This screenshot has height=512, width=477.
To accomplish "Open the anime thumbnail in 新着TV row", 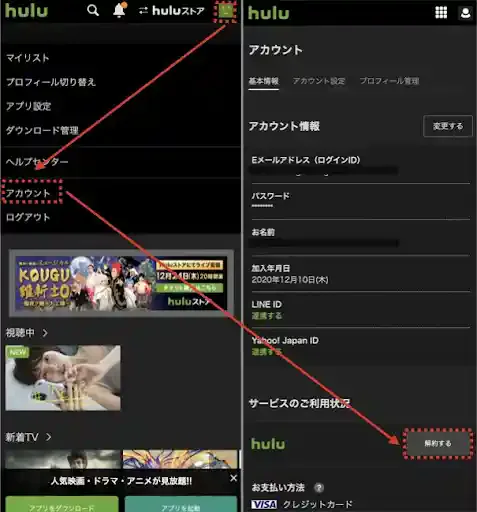I will (180, 459).
